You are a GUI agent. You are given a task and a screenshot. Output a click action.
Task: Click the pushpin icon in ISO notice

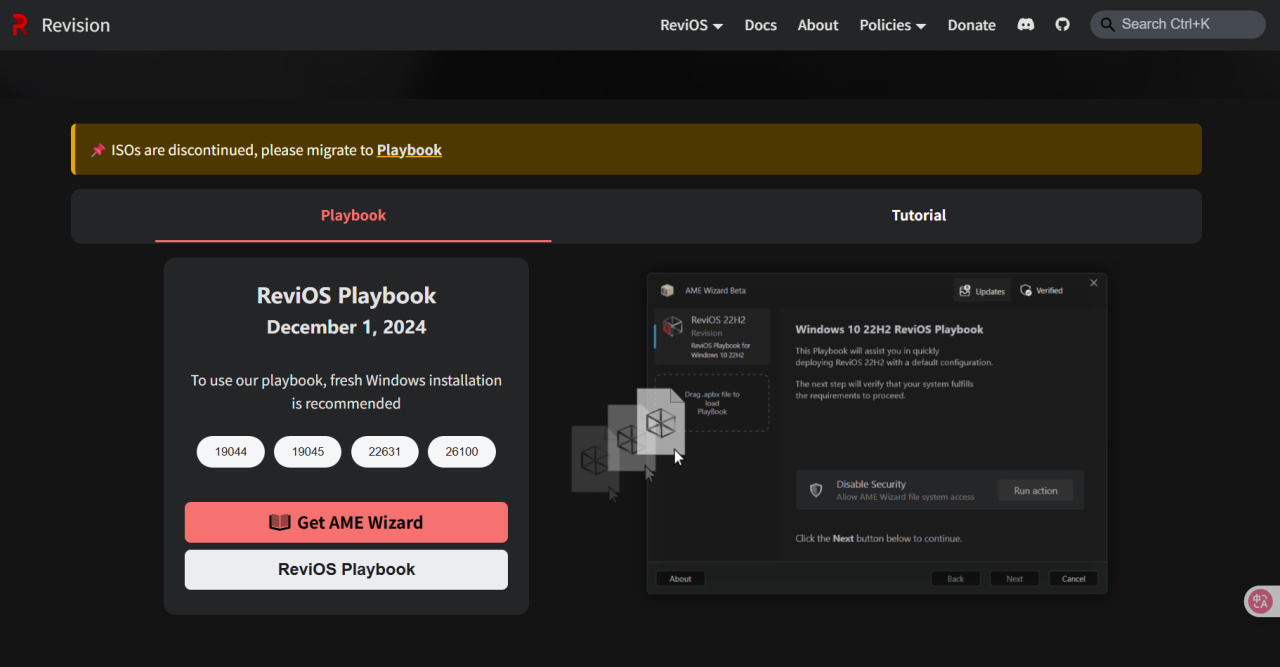tap(98, 150)
